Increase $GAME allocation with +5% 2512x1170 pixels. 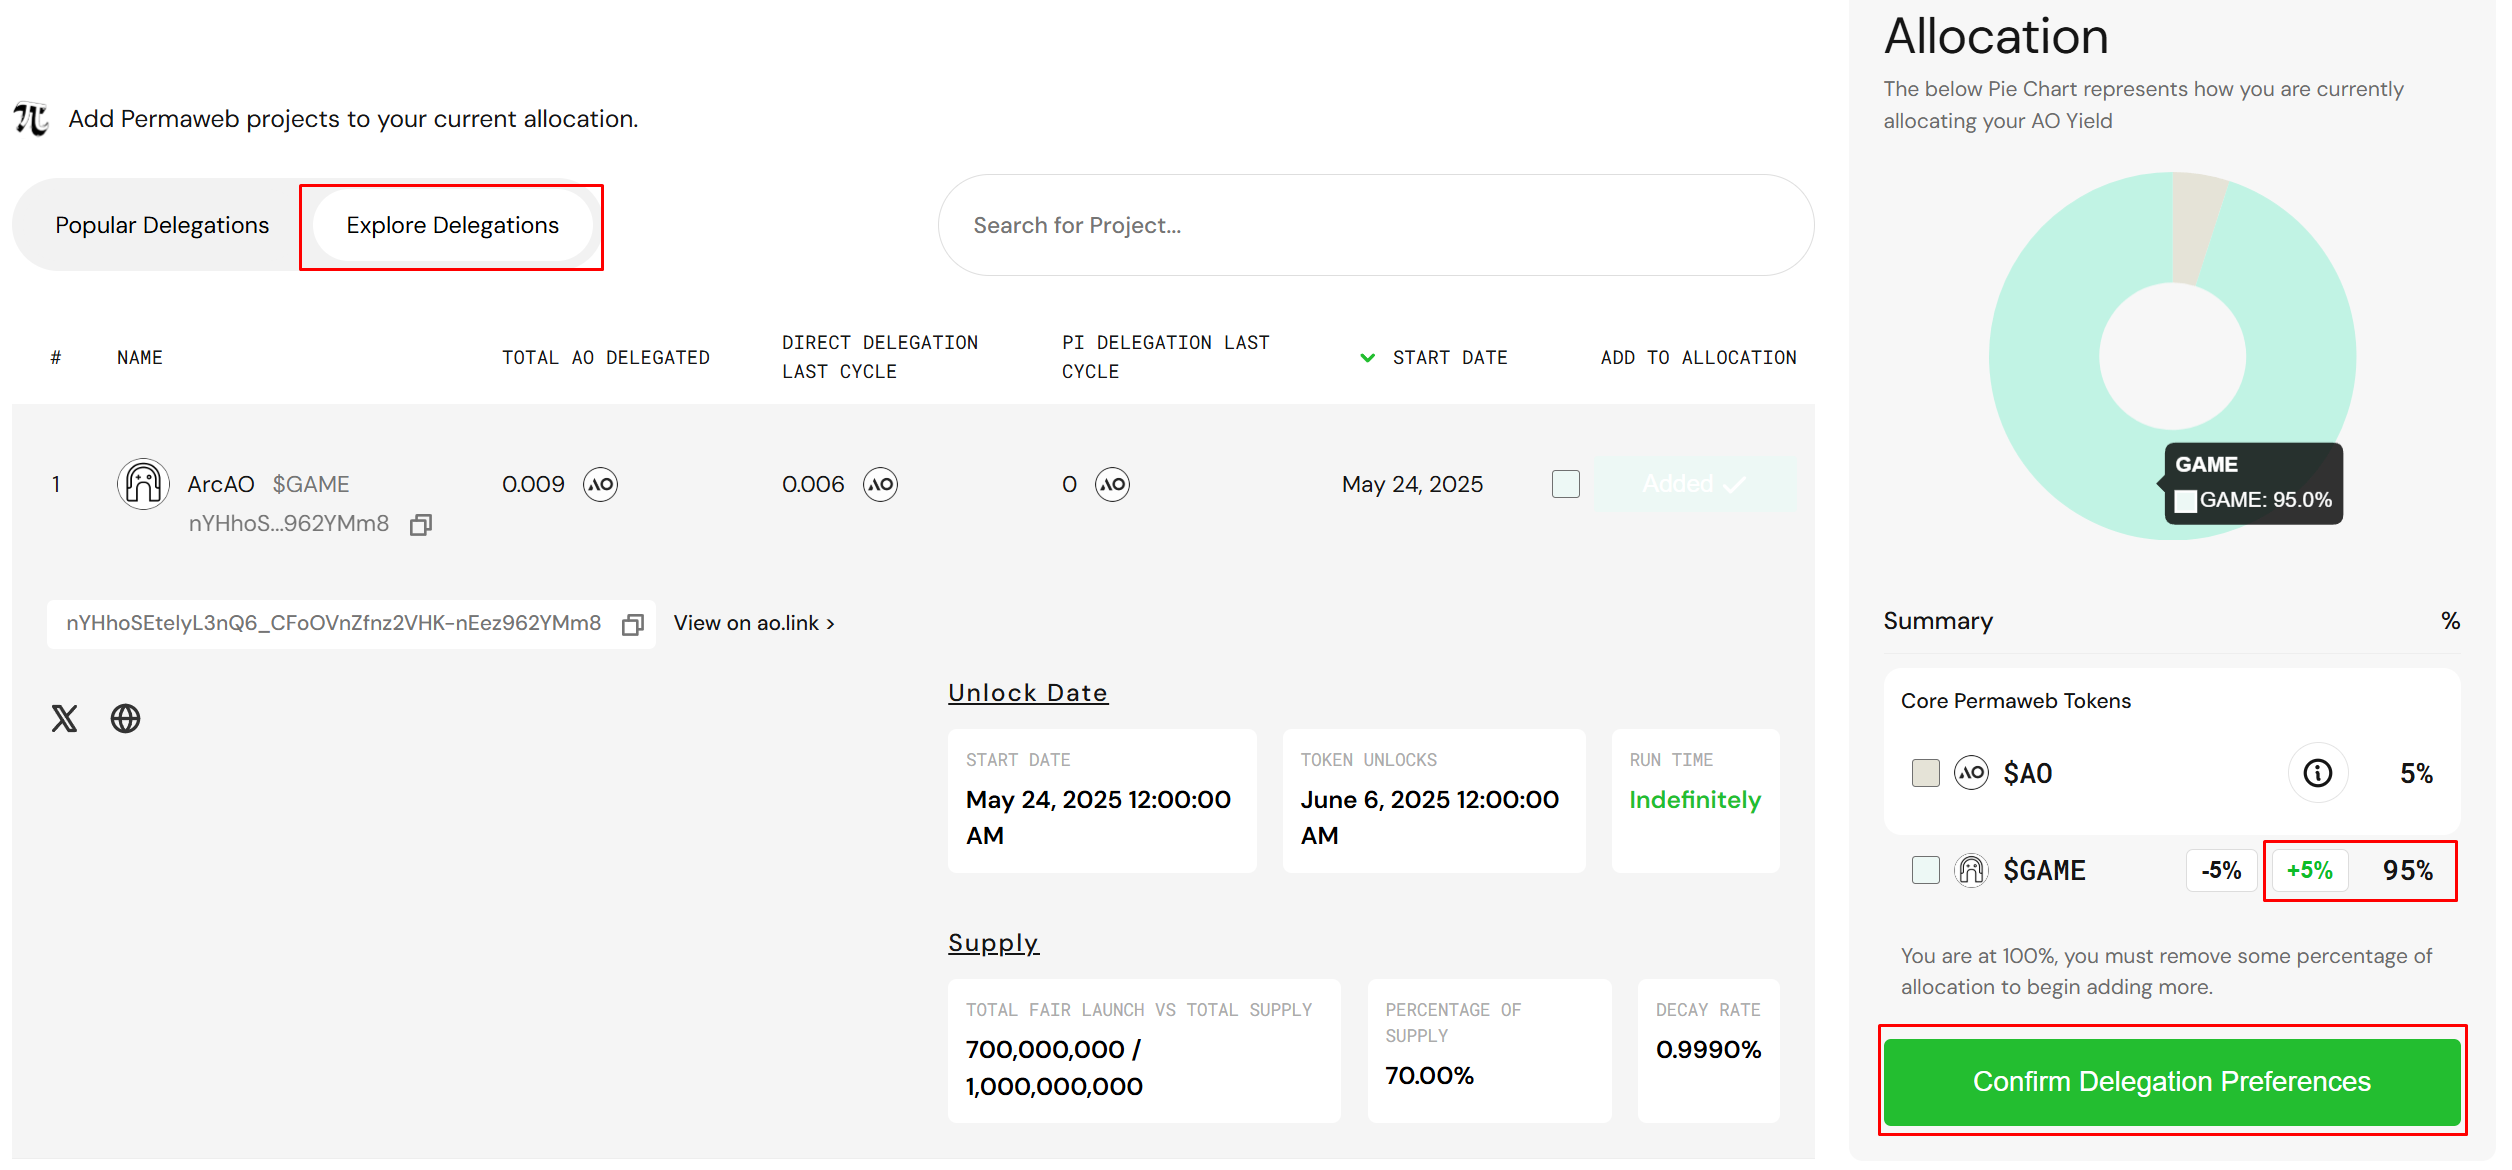click(2309, 870)
